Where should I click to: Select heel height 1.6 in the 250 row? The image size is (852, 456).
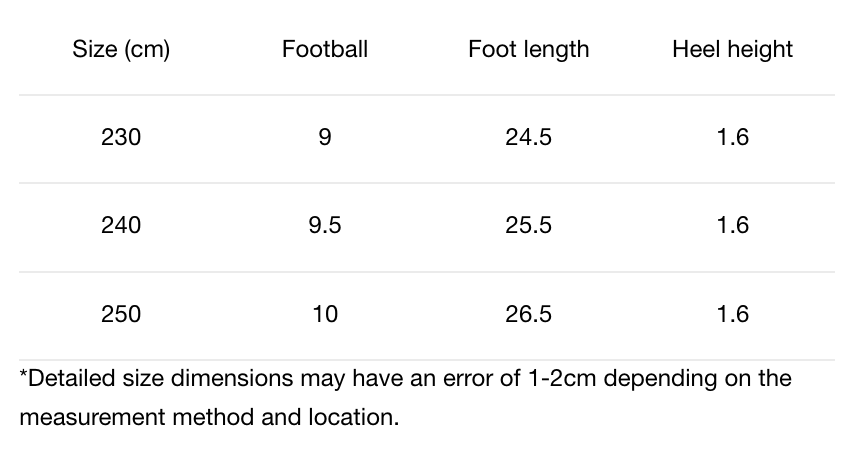[x=732, y=315]
